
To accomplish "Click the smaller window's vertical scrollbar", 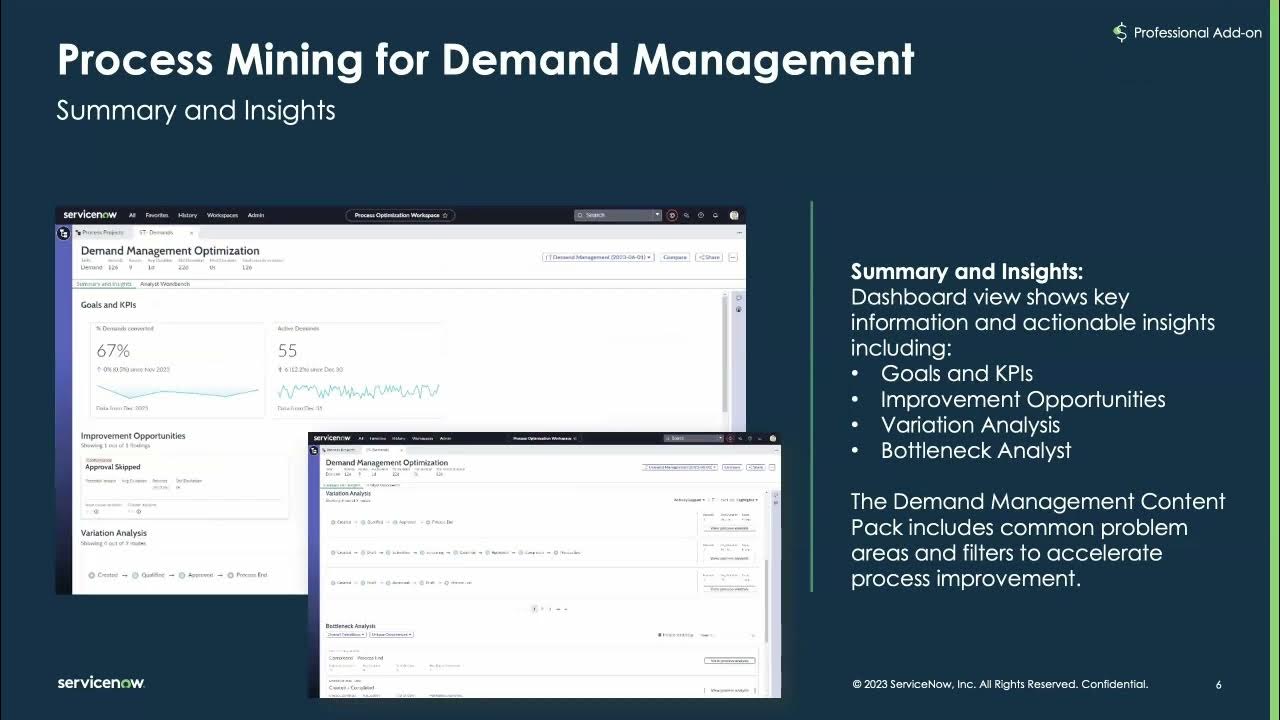I will [766, 600].
